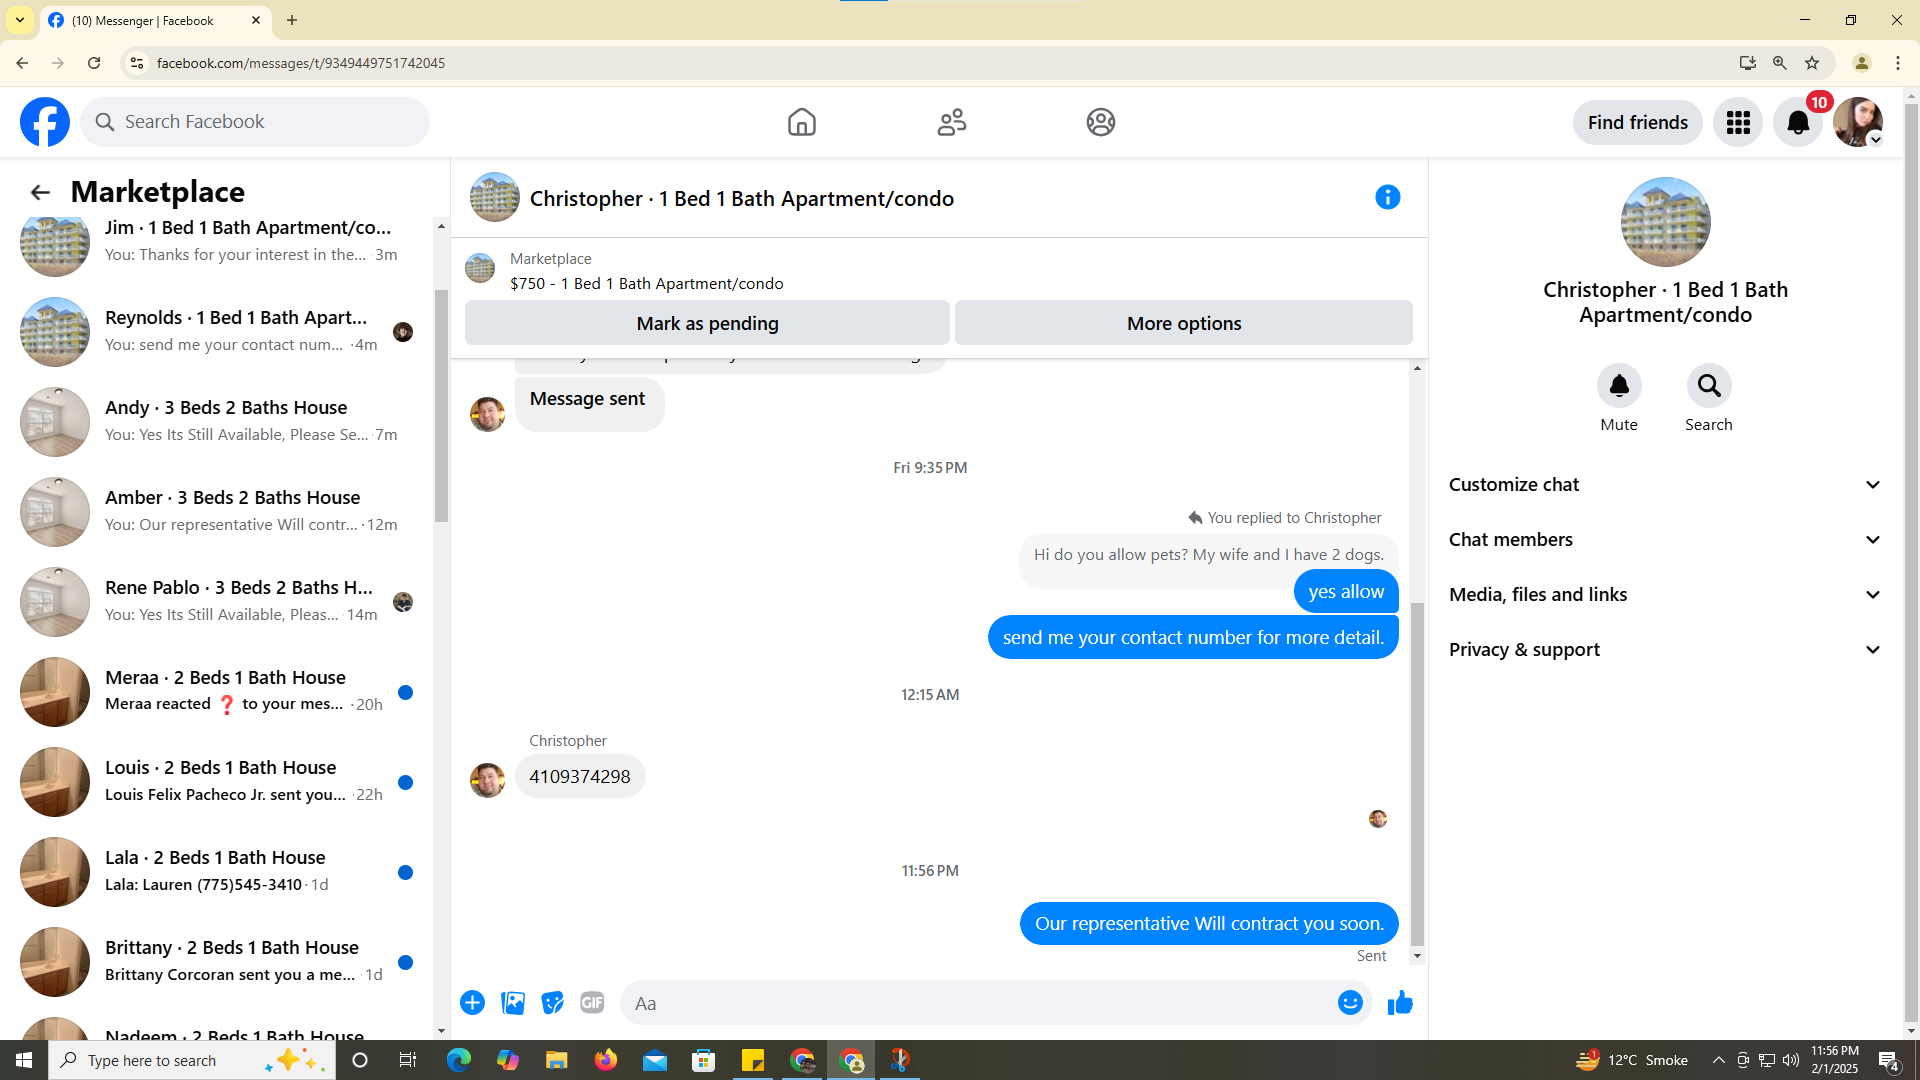This screenshot has height=1080, width=1920.
Task: Attach a photo using the image icon
Action: pyautogui.click(x=513, y=1002)
